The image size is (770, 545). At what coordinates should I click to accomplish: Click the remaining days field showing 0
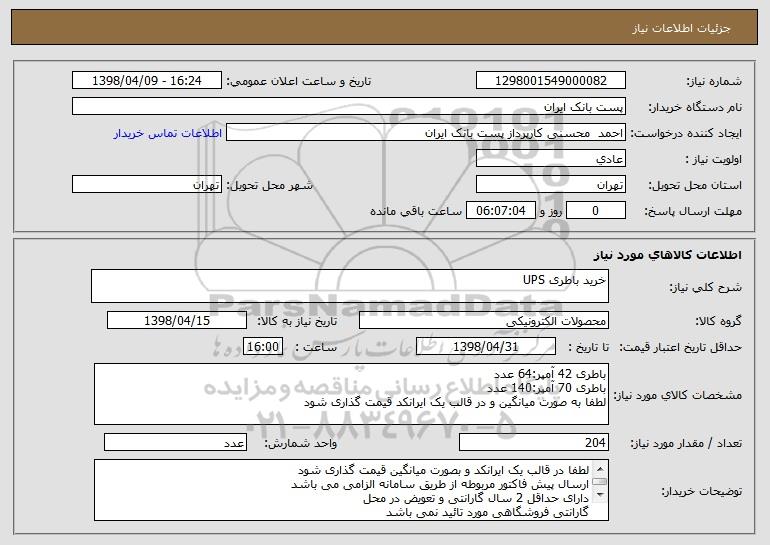pyautogui.click(x=596, y=211)
